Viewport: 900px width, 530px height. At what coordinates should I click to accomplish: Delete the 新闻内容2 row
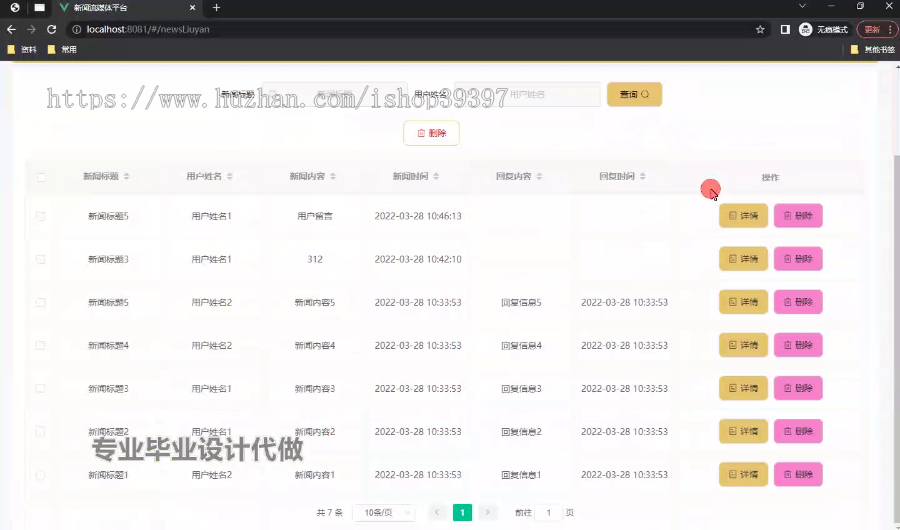pos(798,431)
